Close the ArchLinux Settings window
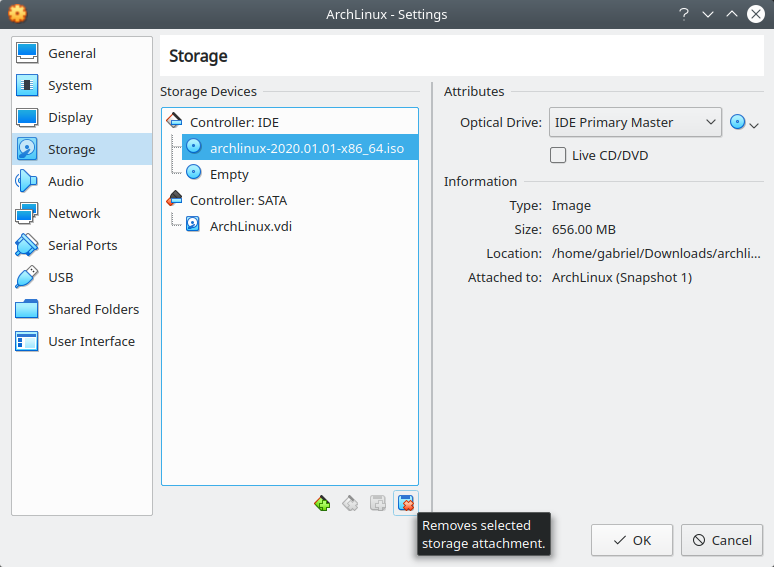The image size is (774, 567). click(x=756, y=14)
